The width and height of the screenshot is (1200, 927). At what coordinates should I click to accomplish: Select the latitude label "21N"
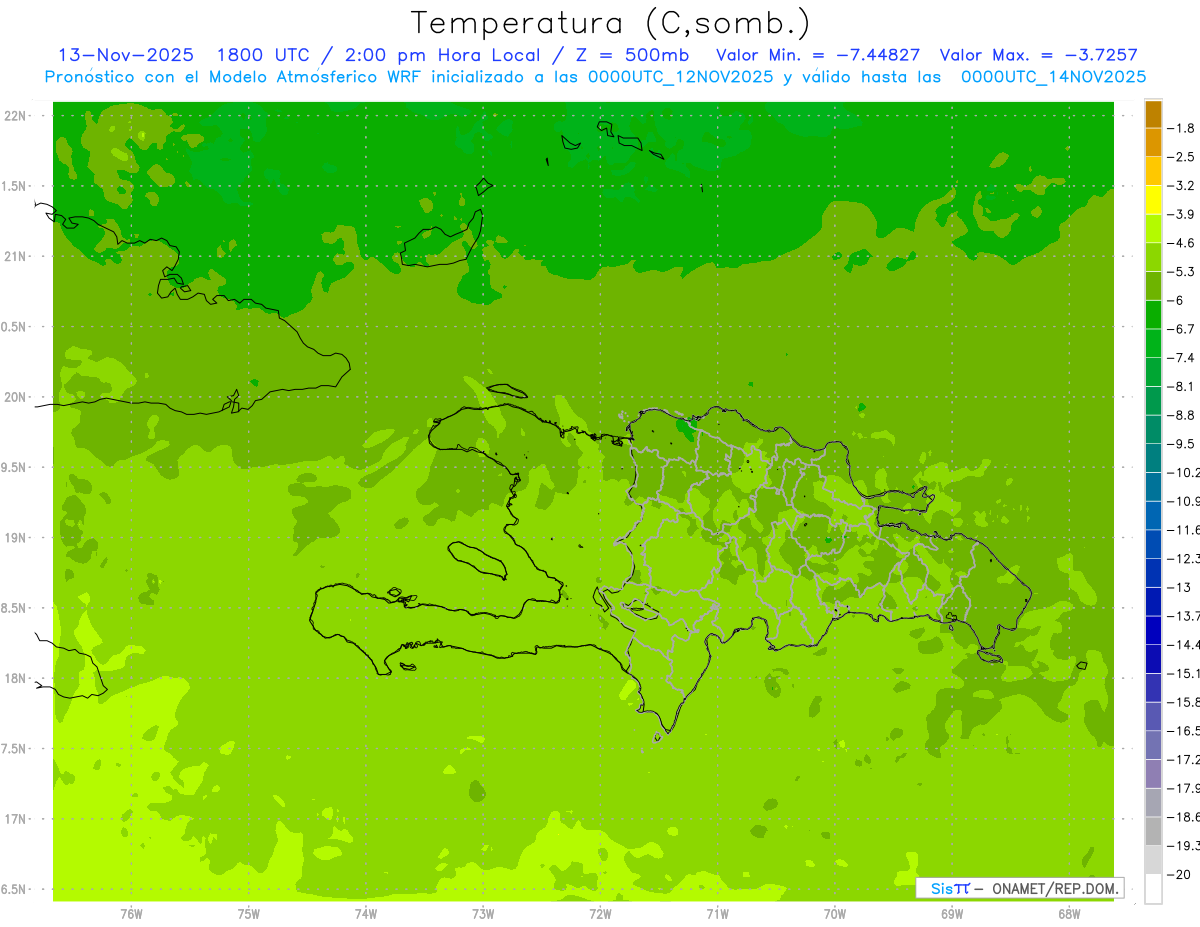tap(16, 257)
